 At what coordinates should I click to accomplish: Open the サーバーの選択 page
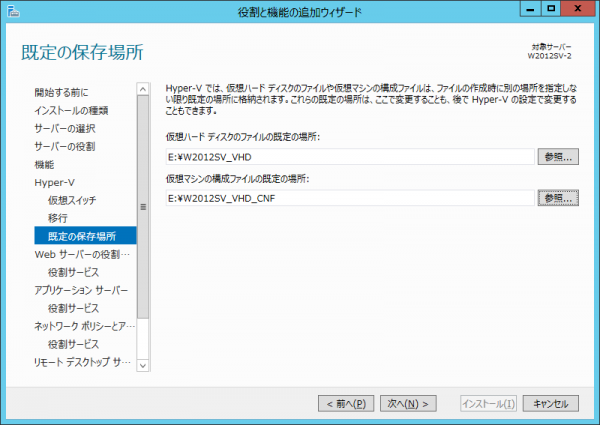pyautogui.click(x=64, y=128)
